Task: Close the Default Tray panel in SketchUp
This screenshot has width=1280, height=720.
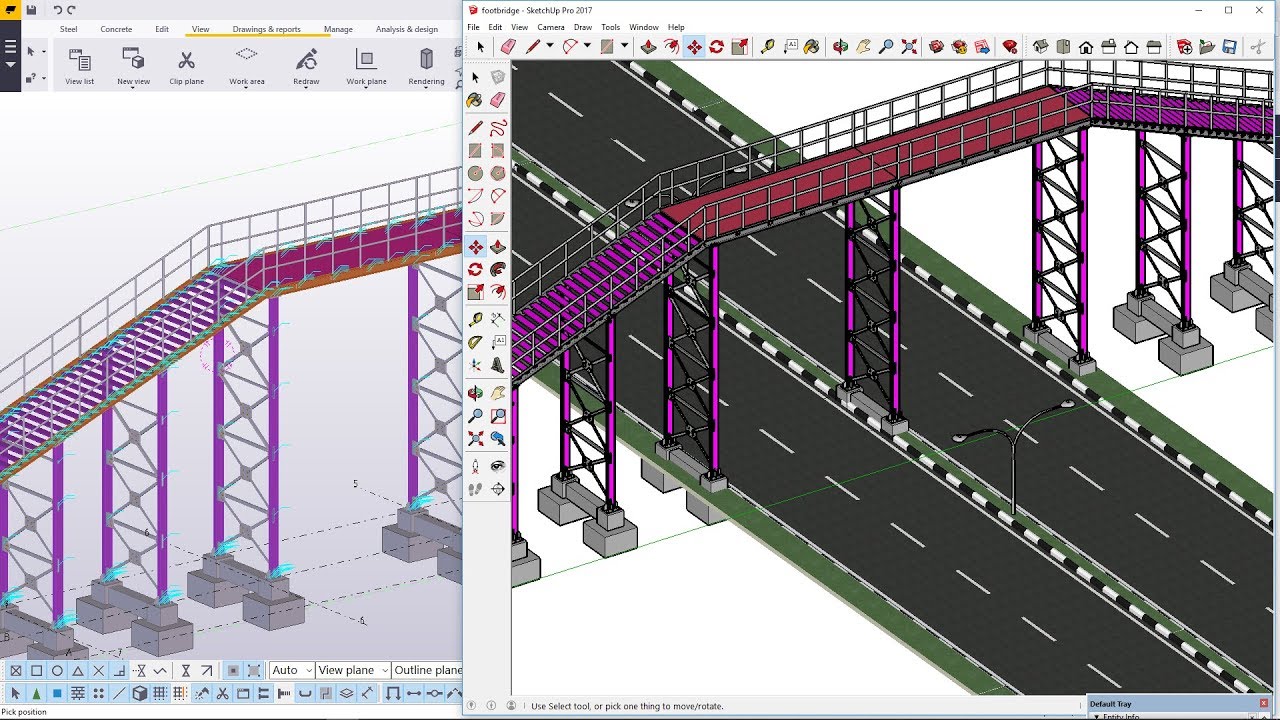Action: click(1264, 704)
